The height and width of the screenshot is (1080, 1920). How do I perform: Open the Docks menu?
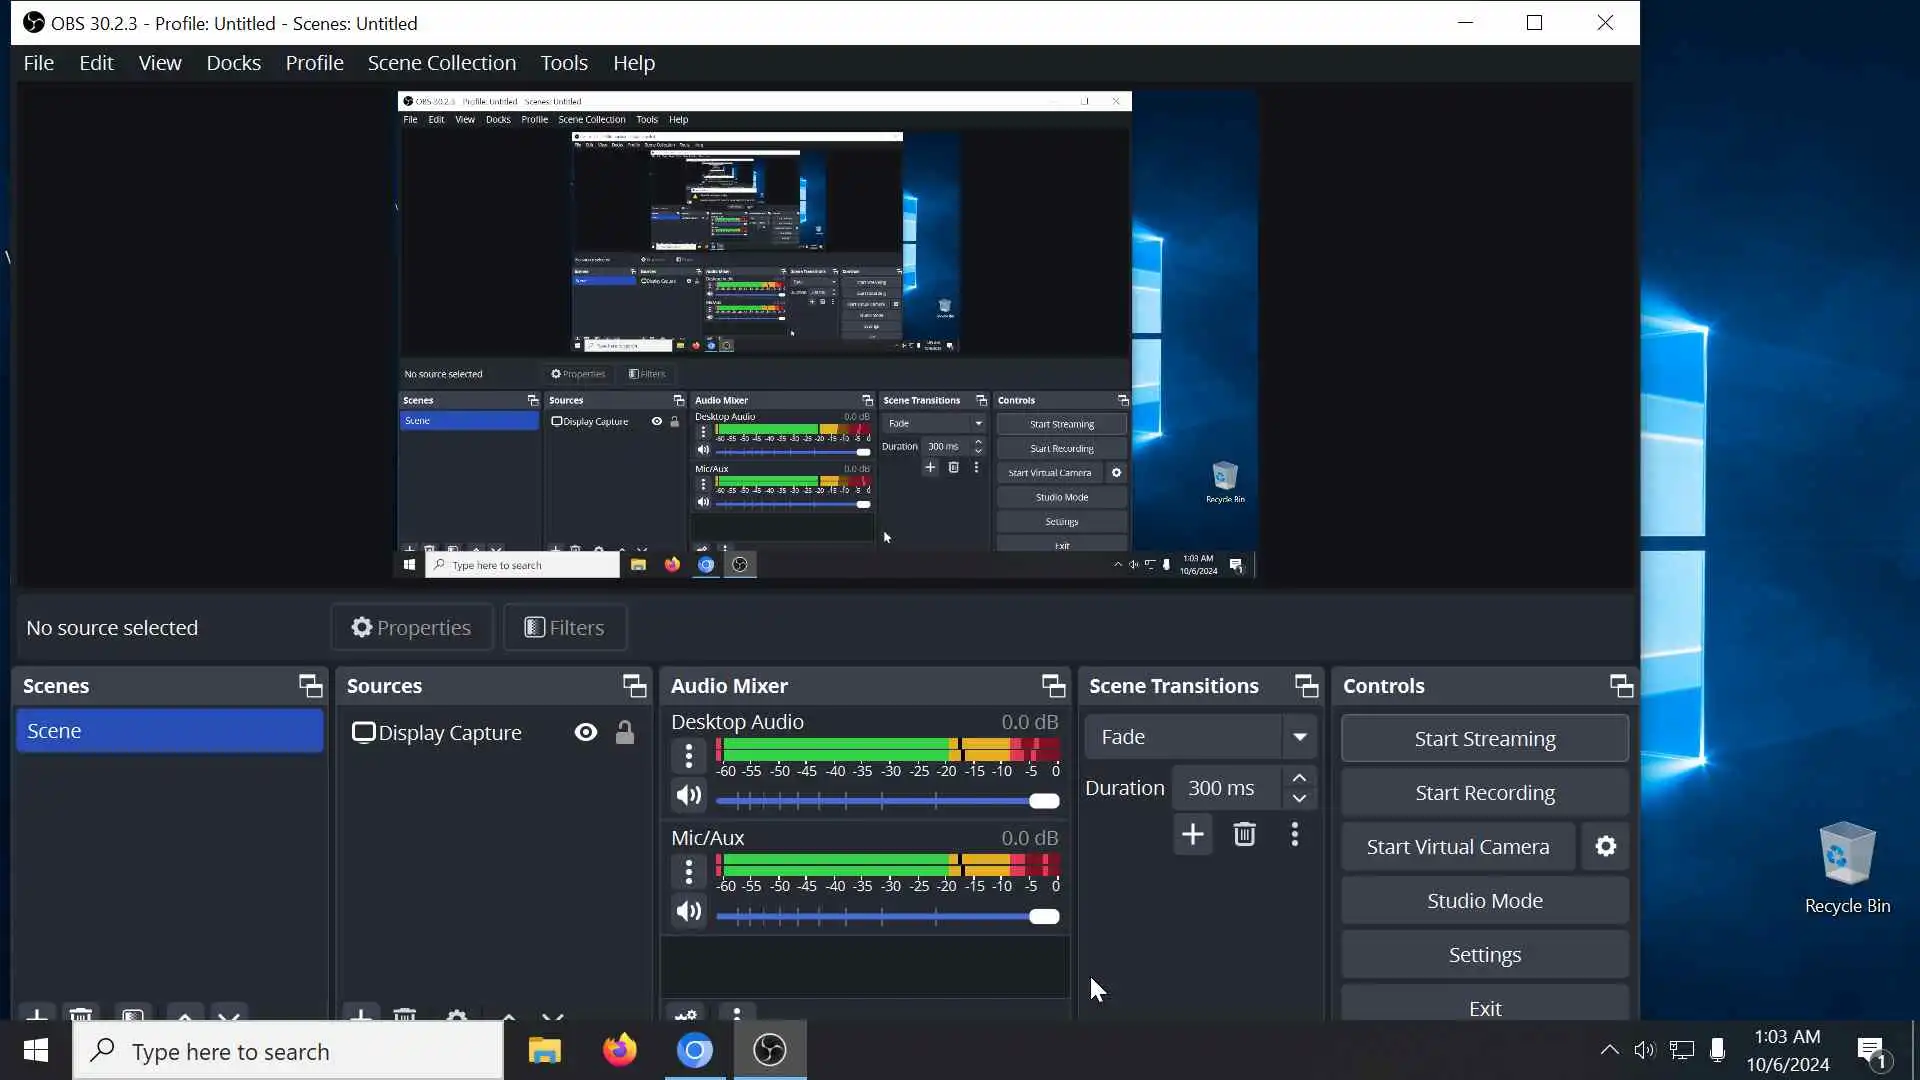[x=233, y=63]
